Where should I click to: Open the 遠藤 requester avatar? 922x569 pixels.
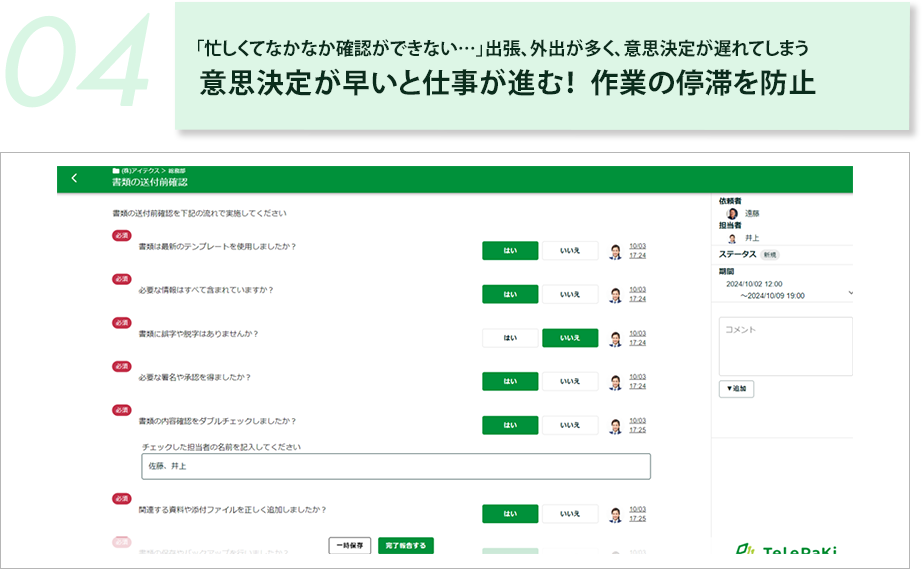pos(732,214)
